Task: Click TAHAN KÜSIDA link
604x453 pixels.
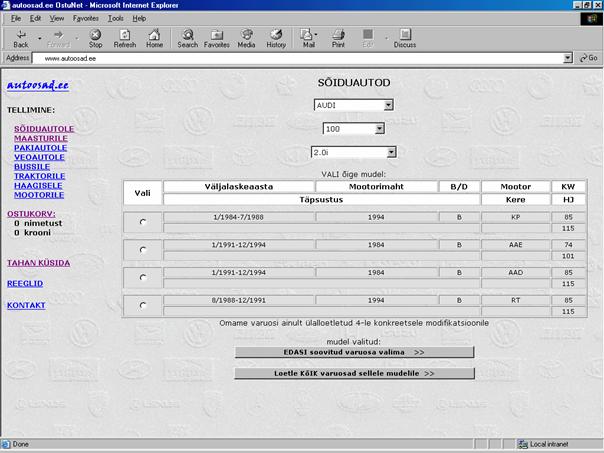Action: click(39, 263)
